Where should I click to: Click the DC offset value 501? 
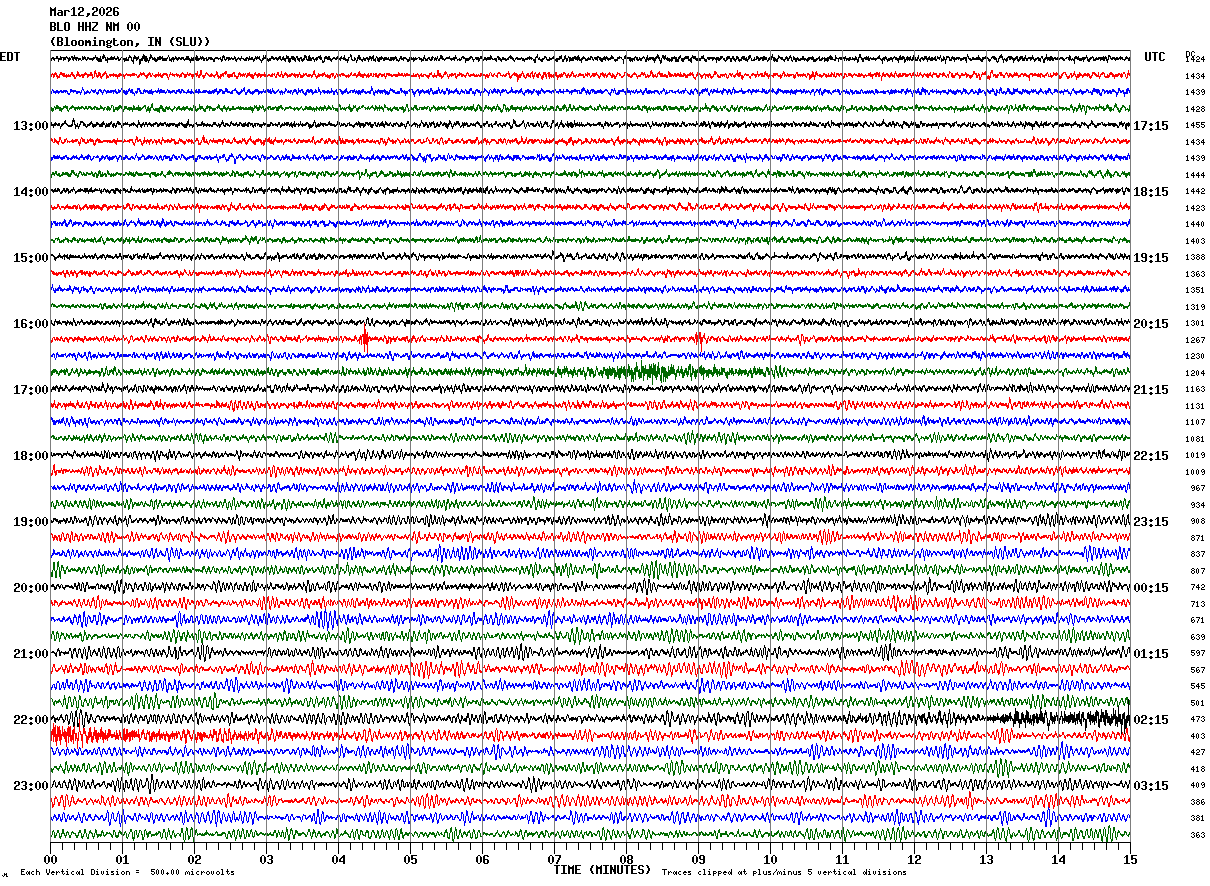click(1197, 703)
